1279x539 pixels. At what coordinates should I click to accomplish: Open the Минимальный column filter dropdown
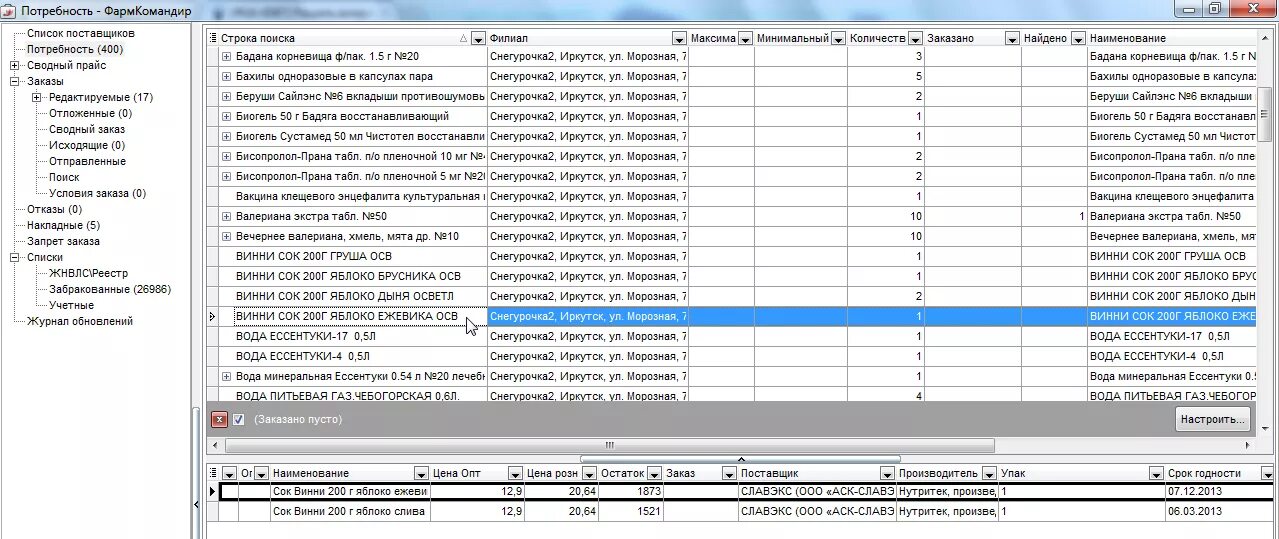click(838, 38)
